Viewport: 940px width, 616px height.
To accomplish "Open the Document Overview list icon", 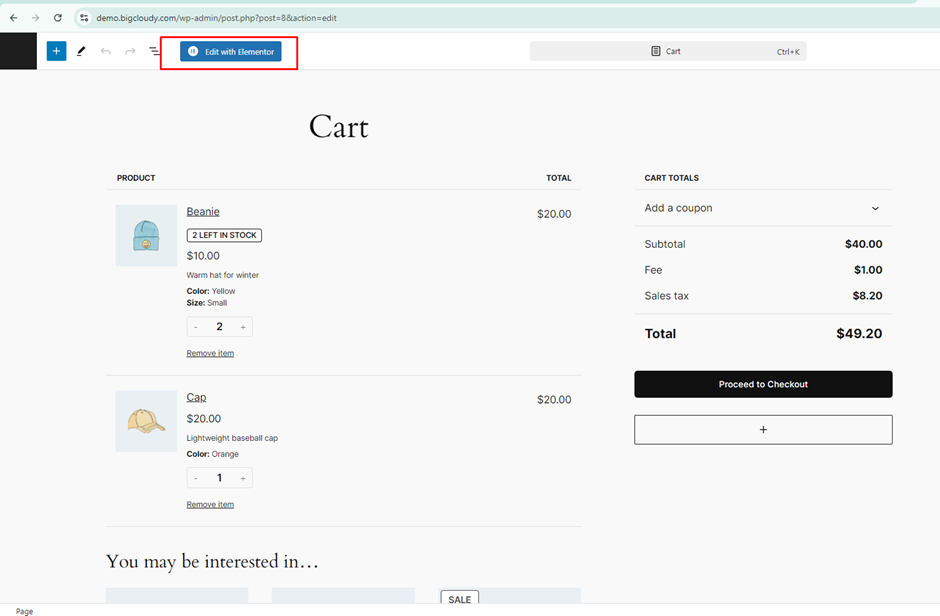I will tap(154, 51).
